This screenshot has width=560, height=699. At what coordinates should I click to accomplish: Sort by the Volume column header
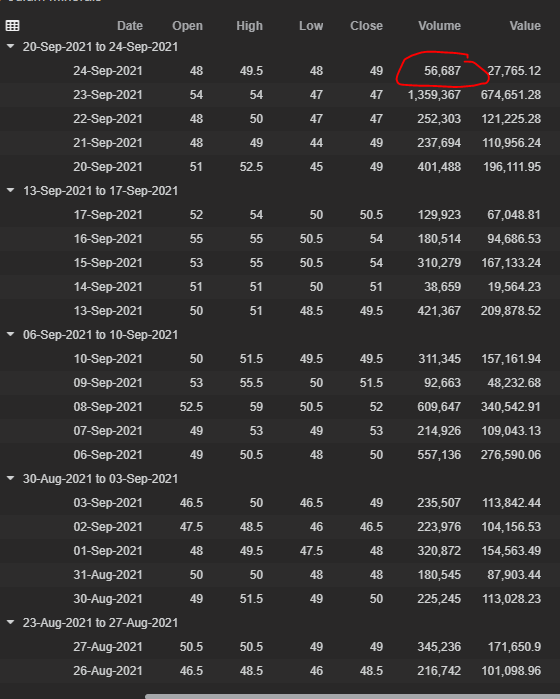click(439, 26)
